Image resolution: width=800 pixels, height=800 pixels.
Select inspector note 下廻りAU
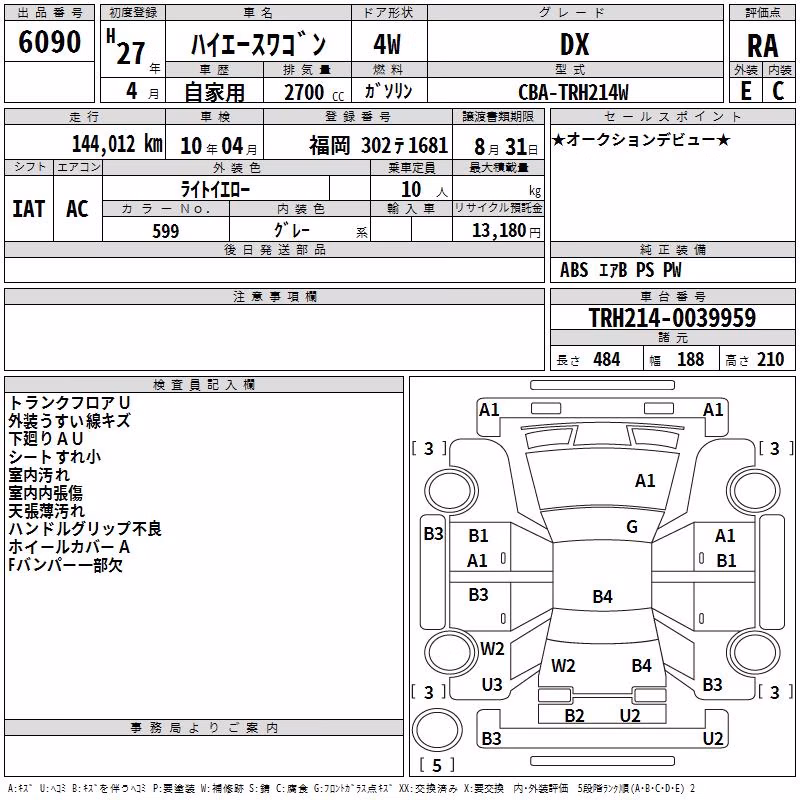click(x=45, y=438)
